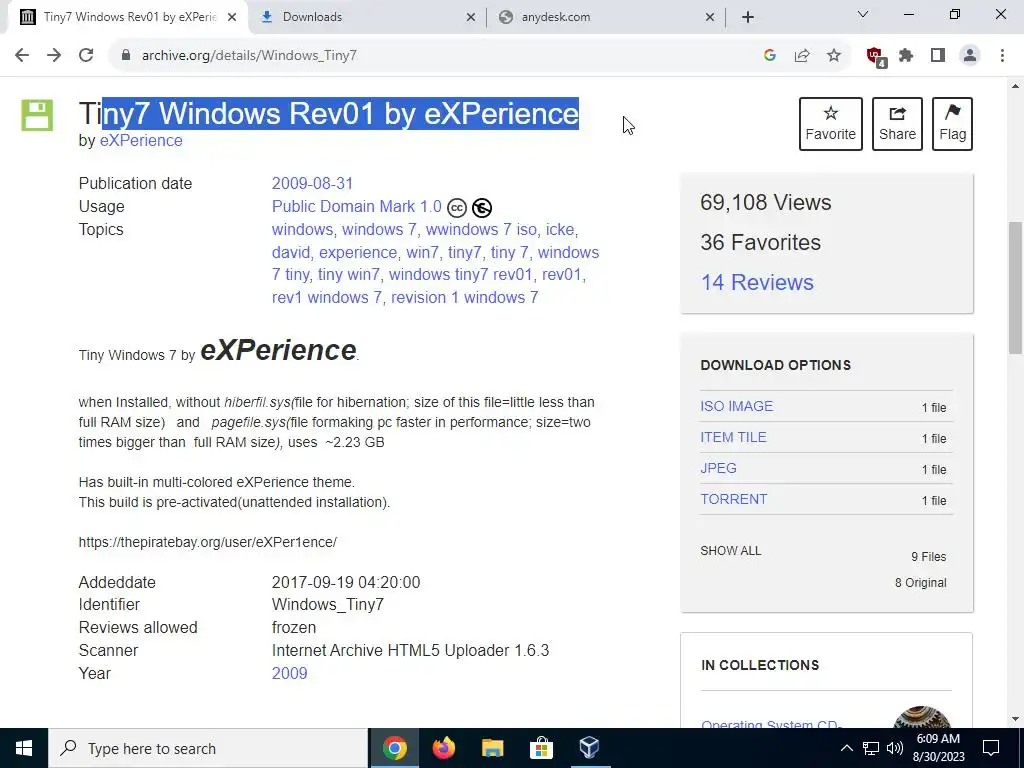Open the Year 2009 link

(x=289, y=673)
